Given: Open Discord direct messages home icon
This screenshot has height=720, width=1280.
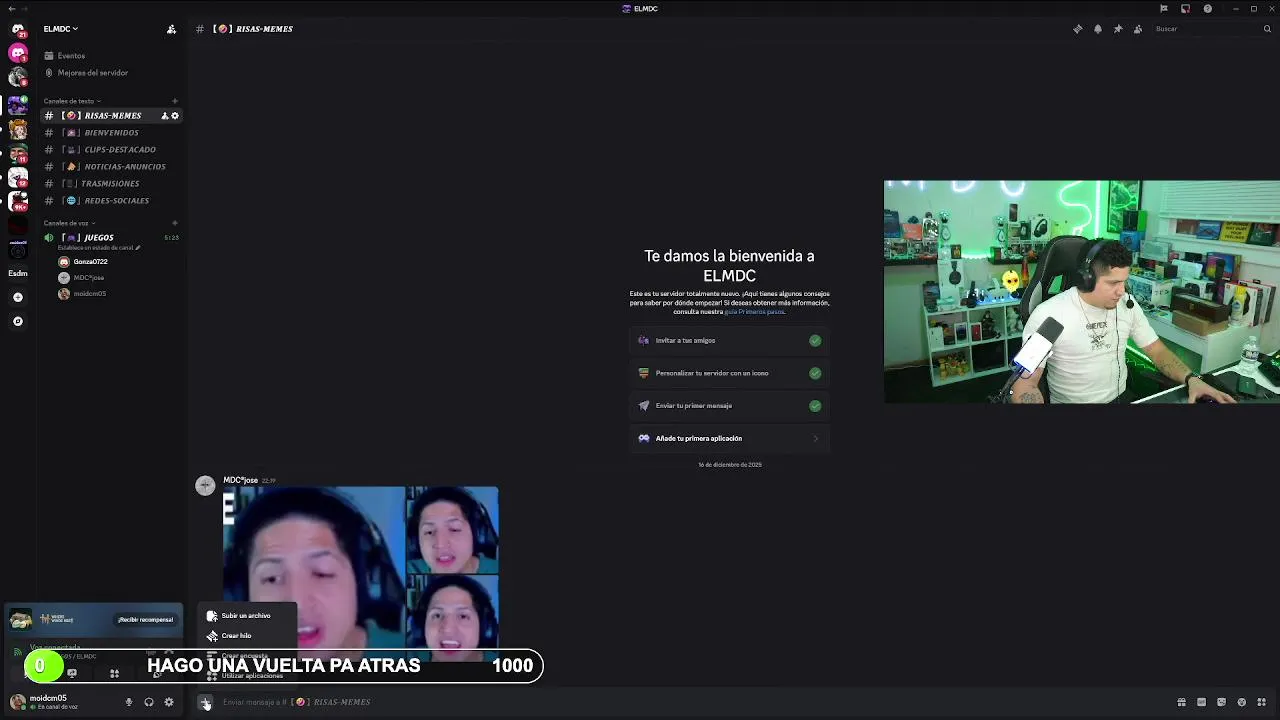Looking at the screenshot, I should coord(18,30).
